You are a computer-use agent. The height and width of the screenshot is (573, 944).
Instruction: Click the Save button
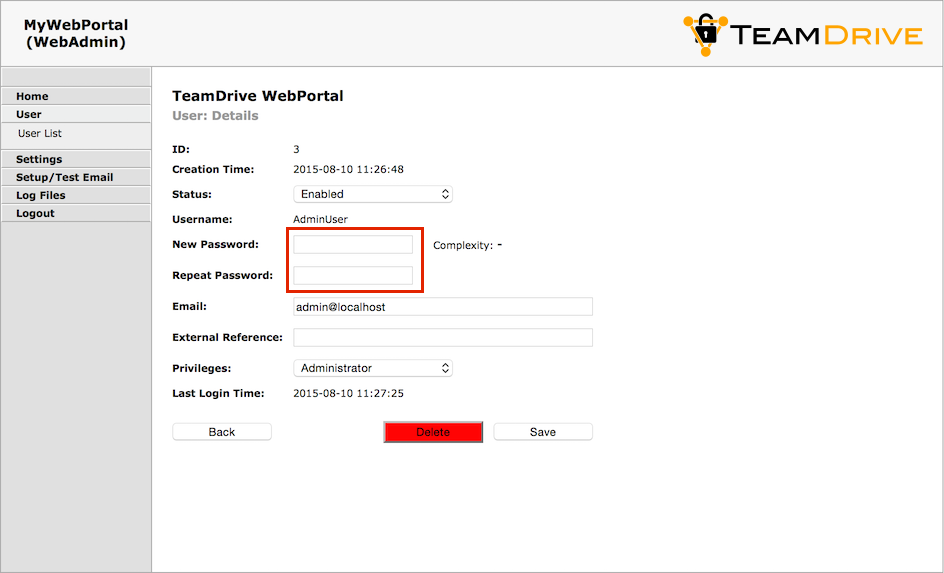(x=542, y=432)
